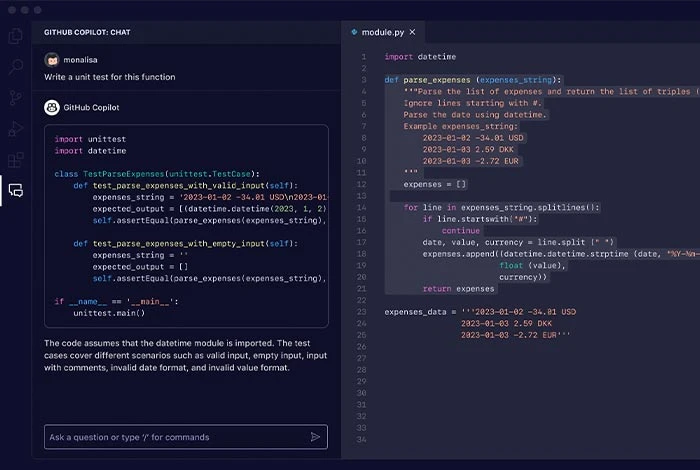The image size is (700, 470).
Task: Click the GitHub Copilot name label
Action: (91, 108)
